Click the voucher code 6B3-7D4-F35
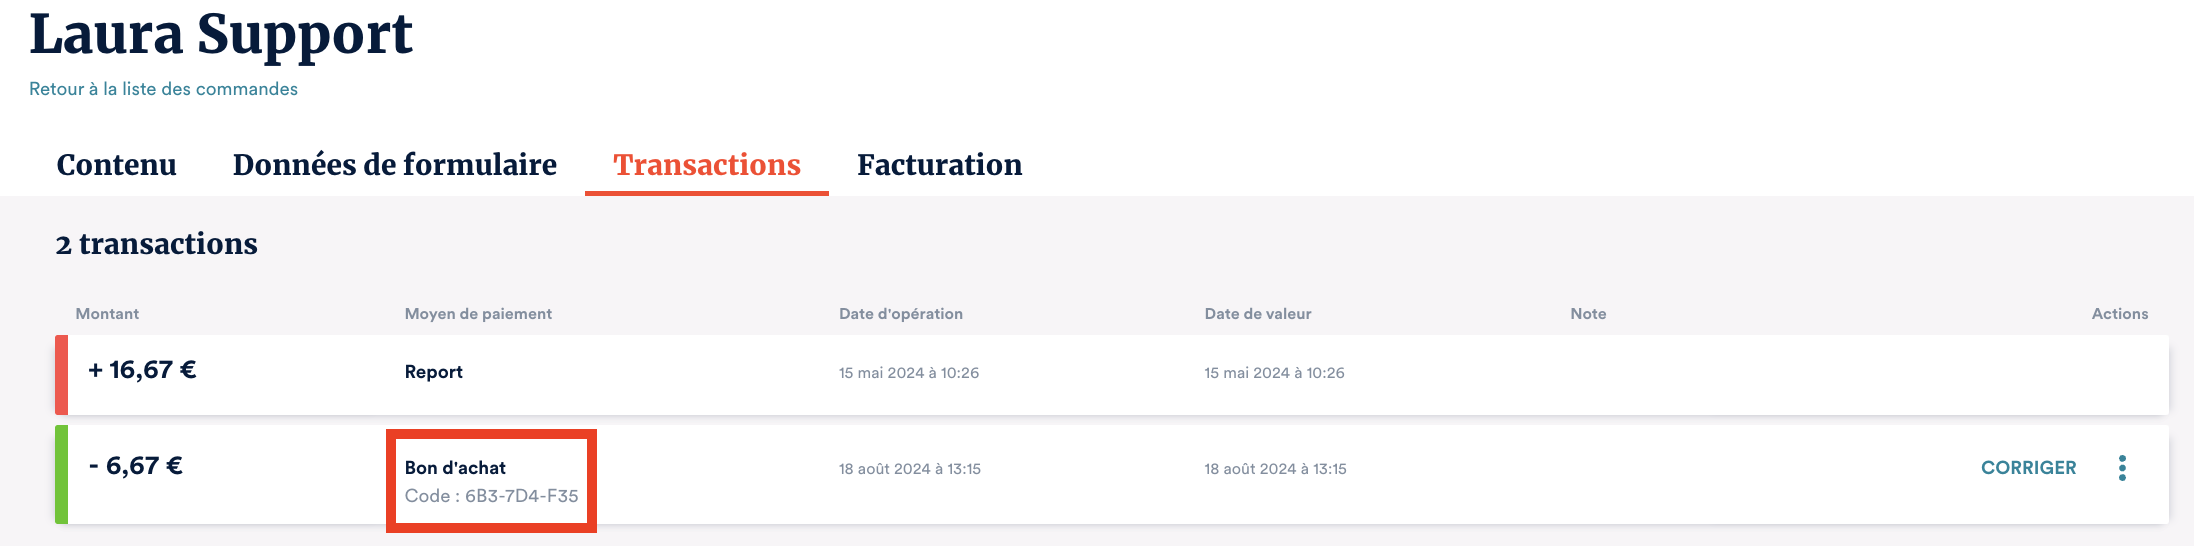2194x546 pixels. [521, 496]
